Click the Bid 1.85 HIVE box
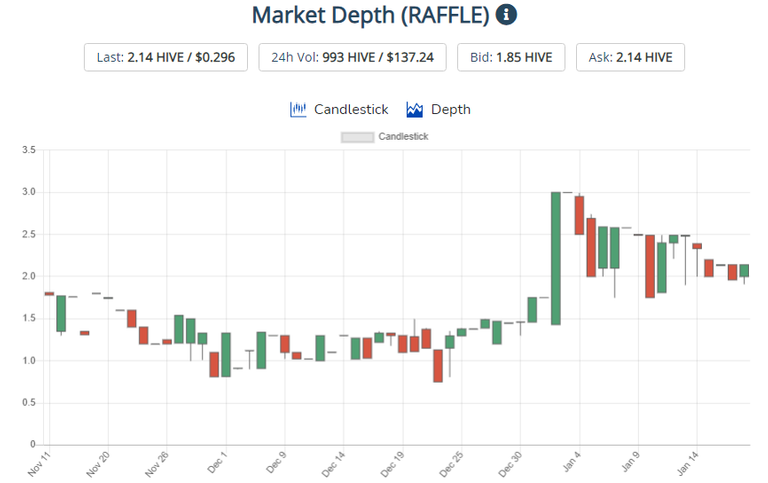This screenshot has height=483, width=768. (x=511, y=57)
